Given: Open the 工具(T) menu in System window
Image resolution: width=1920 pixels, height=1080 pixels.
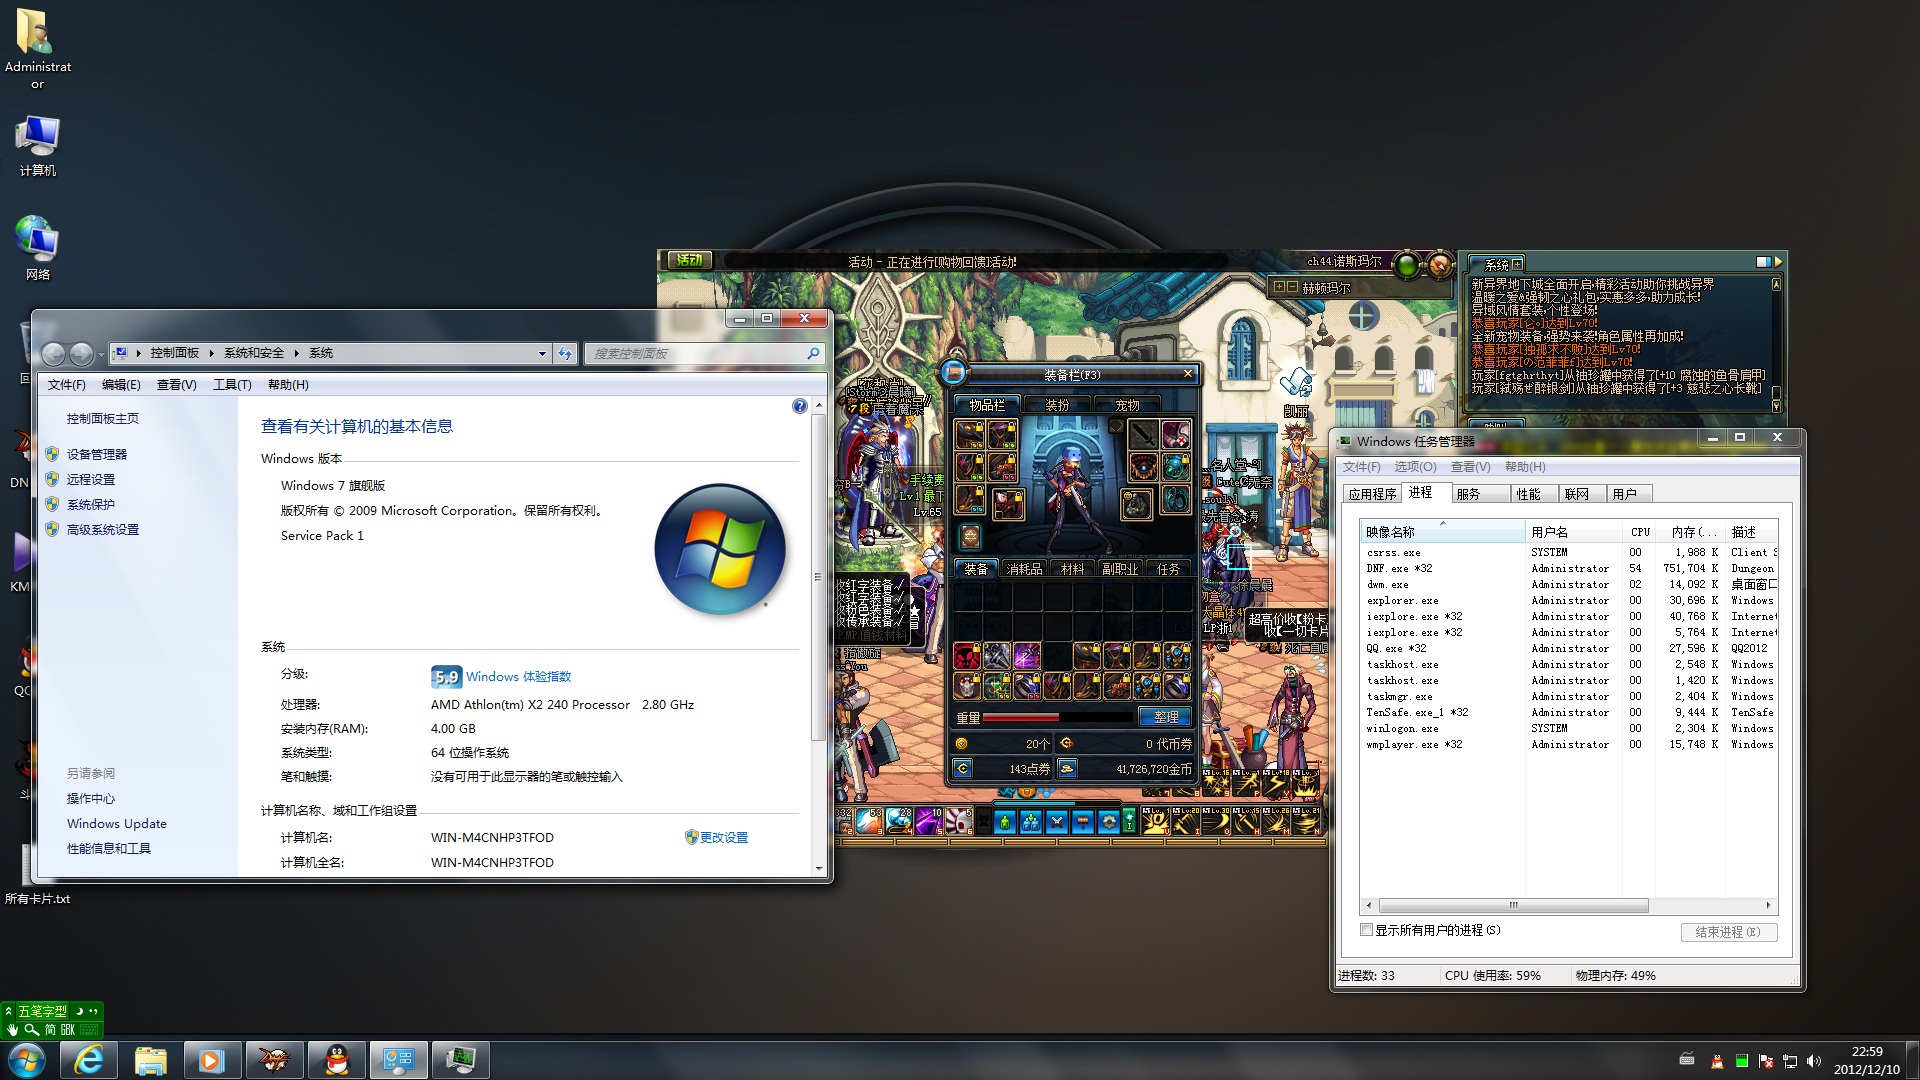Looking at the screenshot, I should click(232, 385).
